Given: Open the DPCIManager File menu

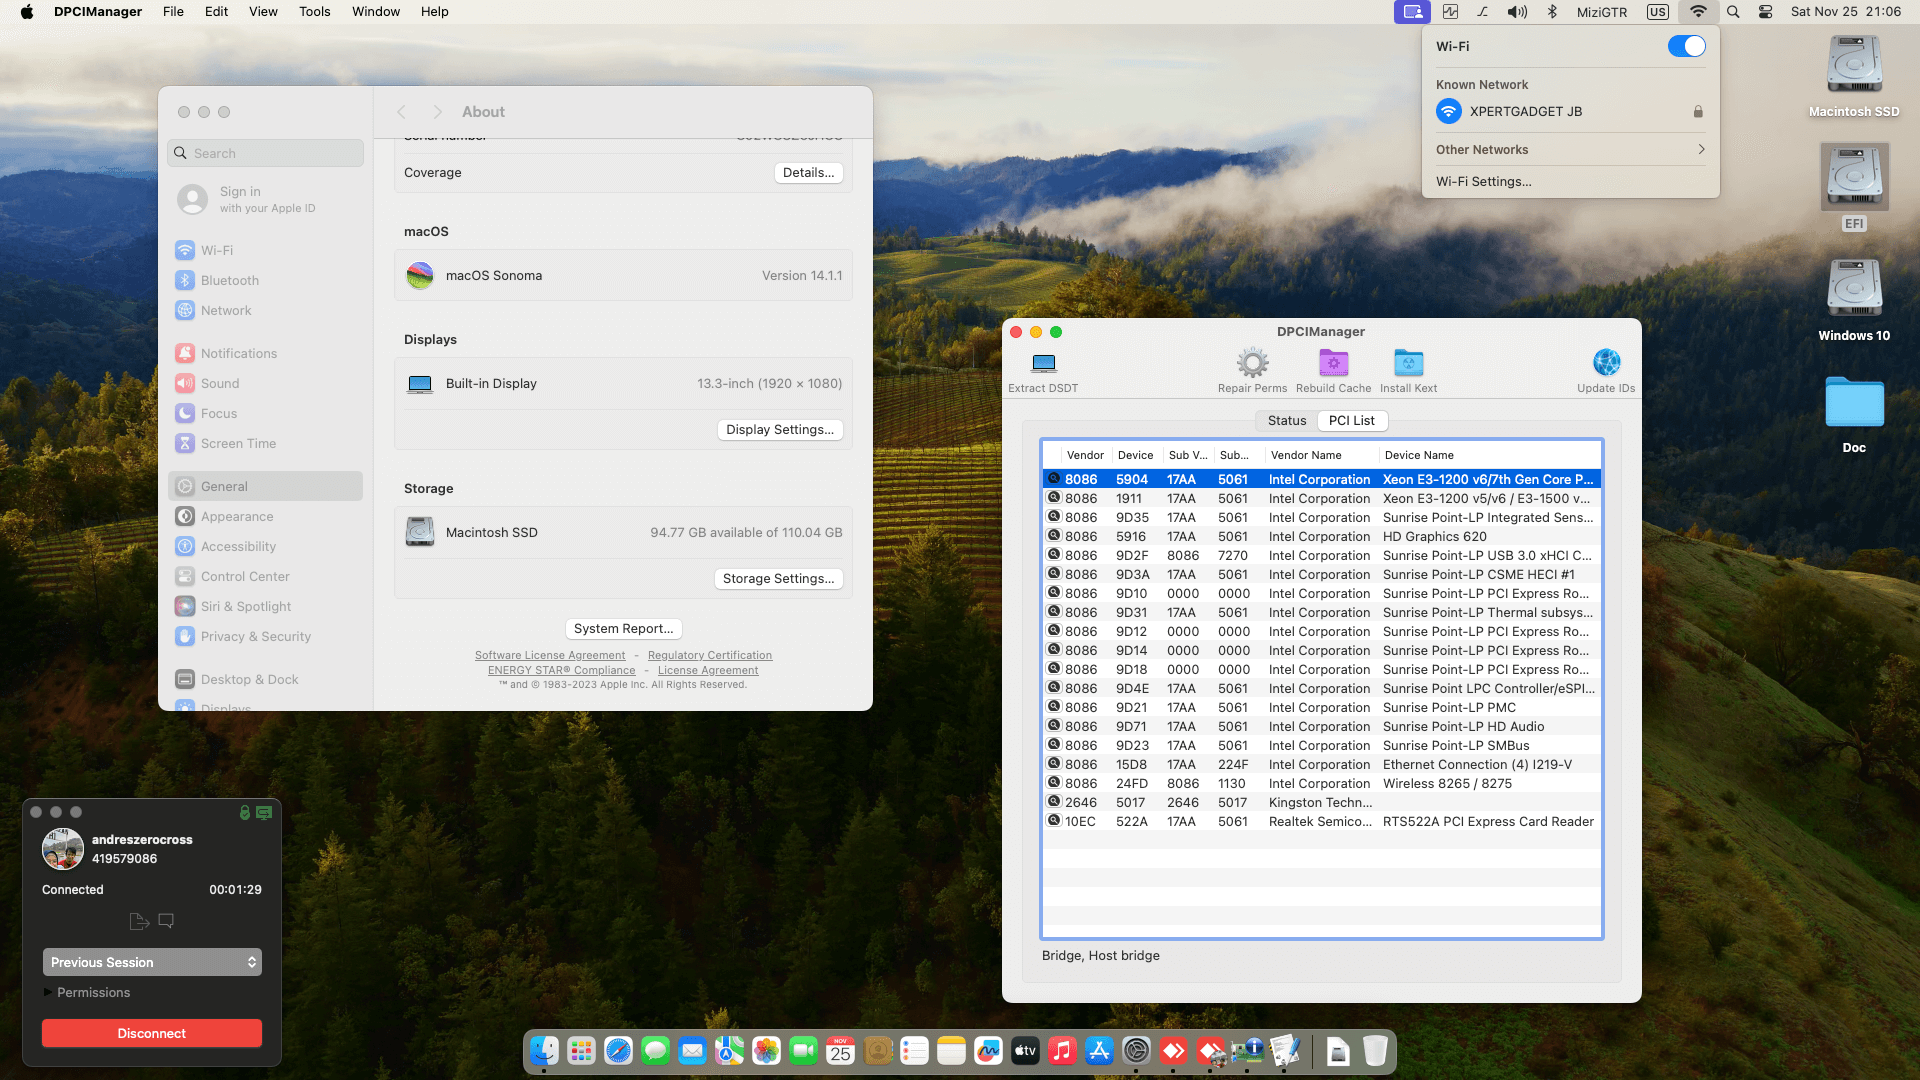Looking at the screenshot, I should [x=173, y=12].
